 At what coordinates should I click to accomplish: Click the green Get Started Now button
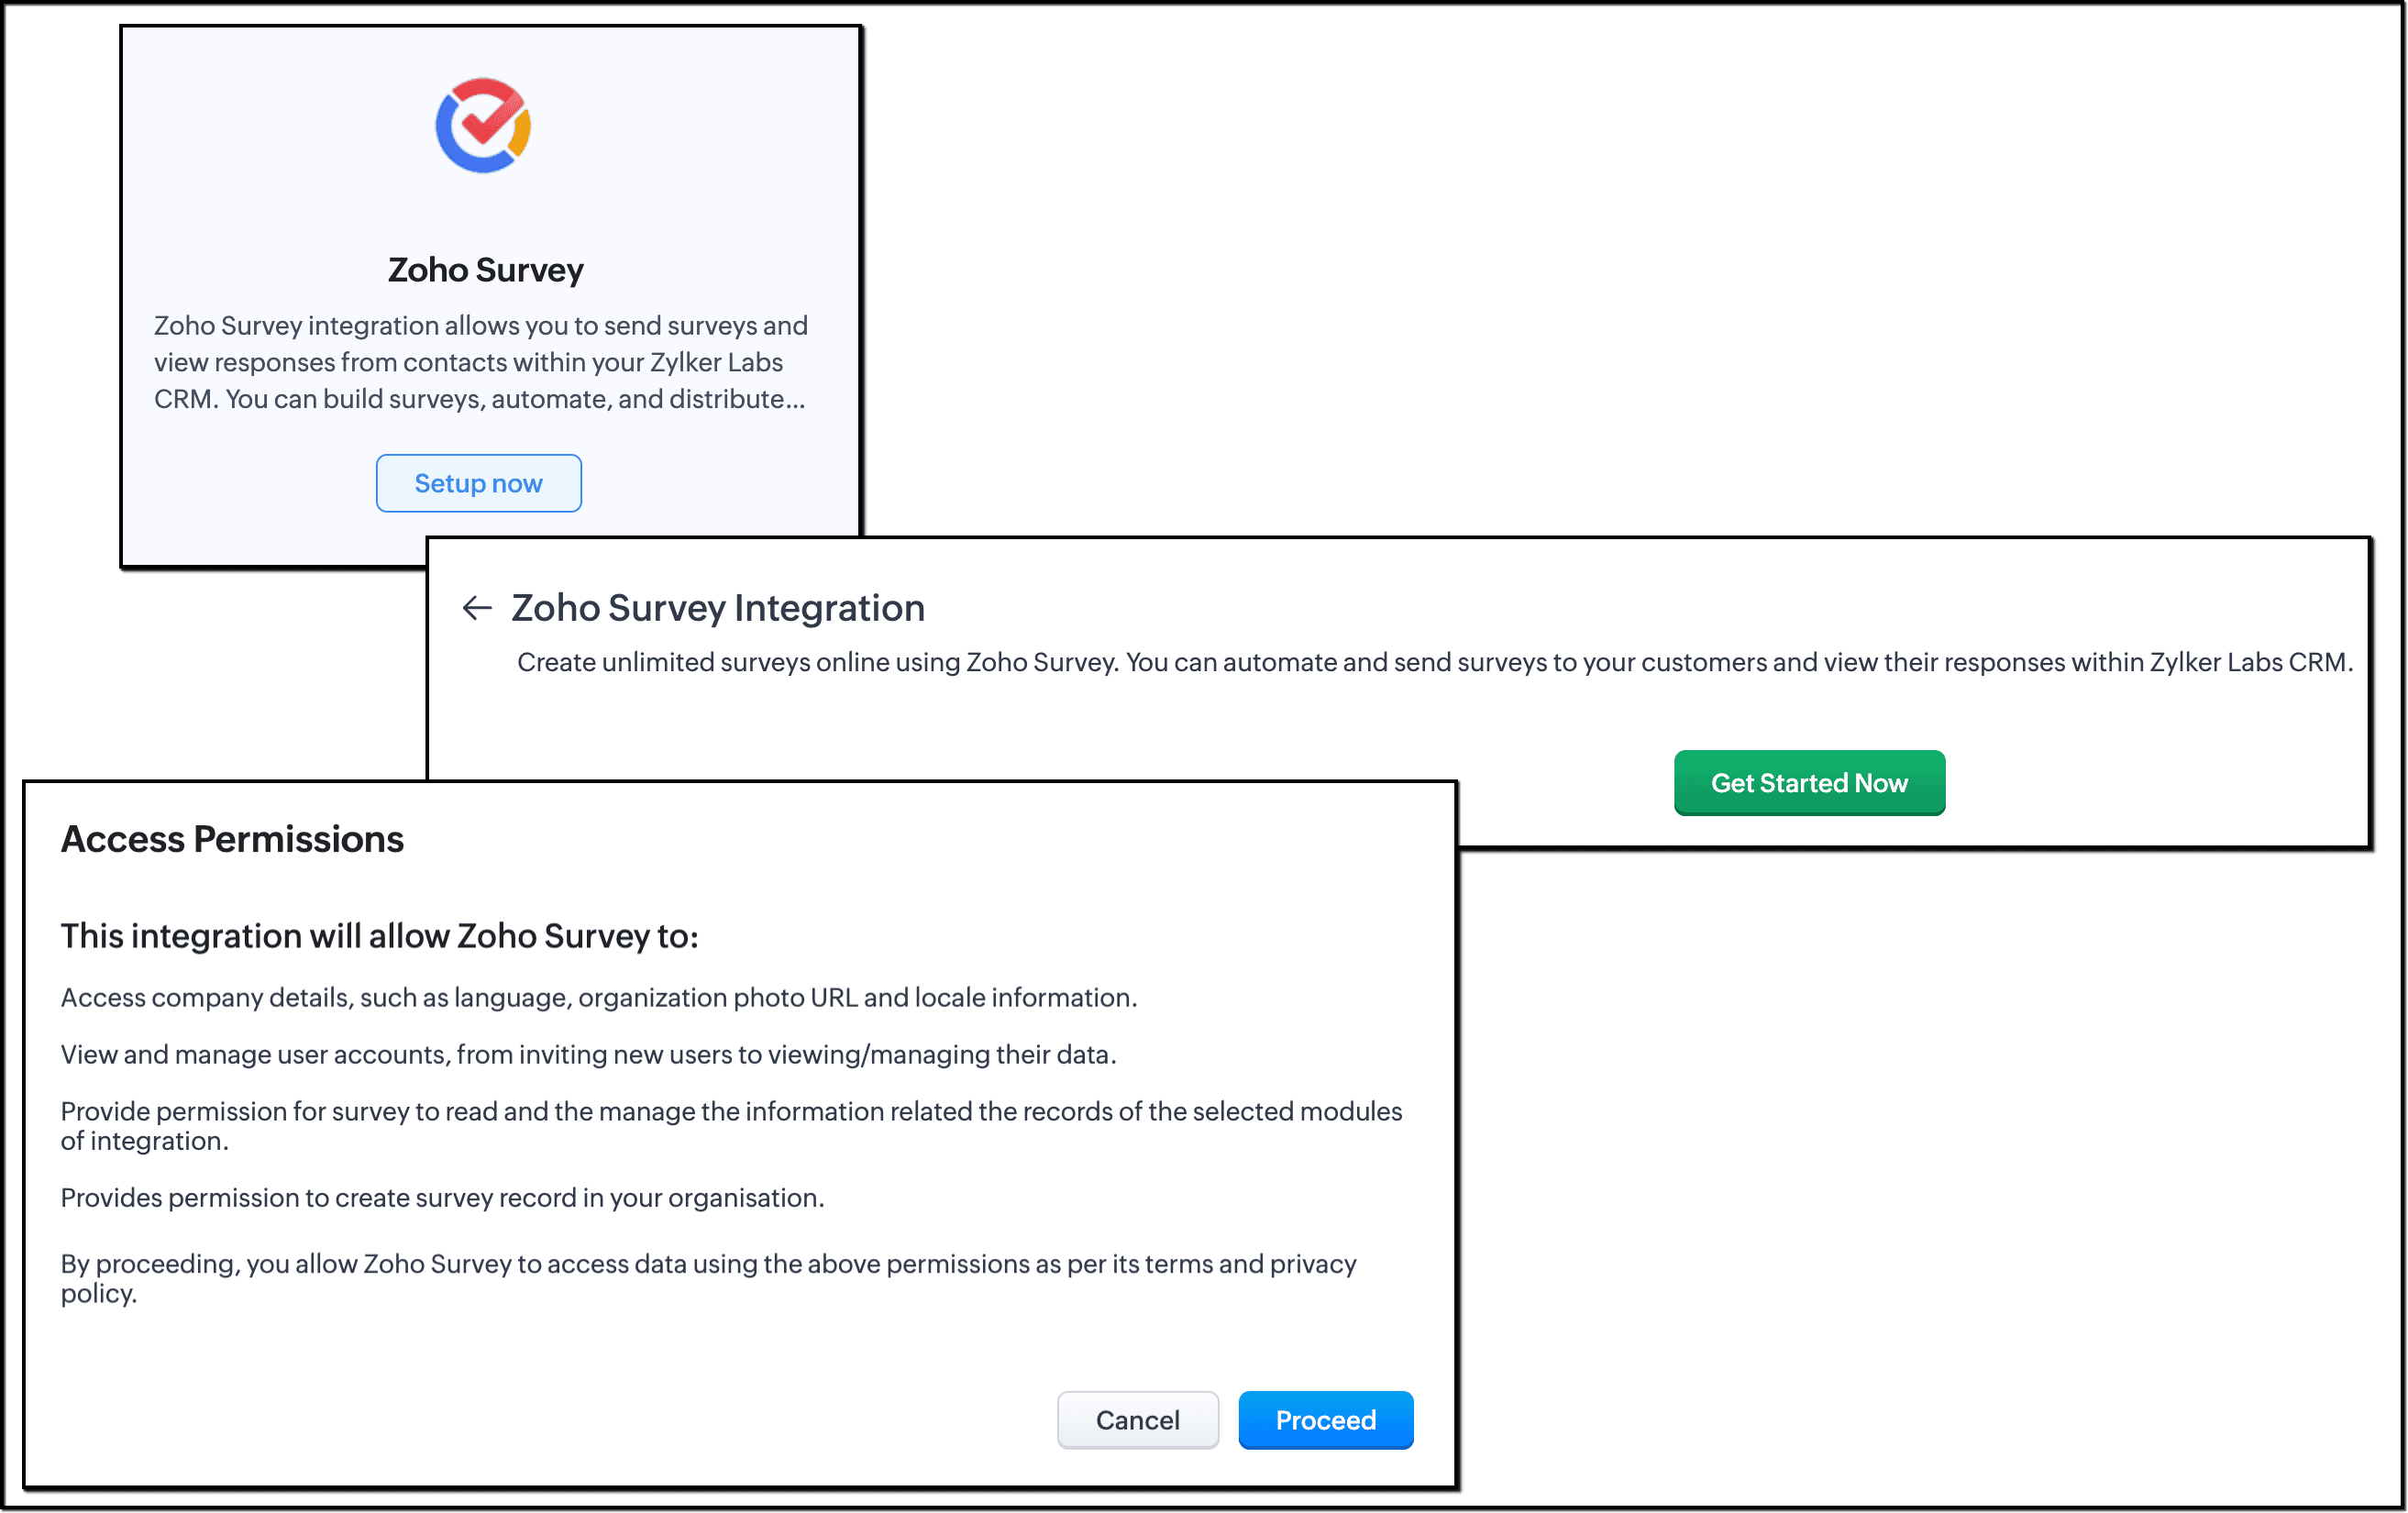point(1808,783)
